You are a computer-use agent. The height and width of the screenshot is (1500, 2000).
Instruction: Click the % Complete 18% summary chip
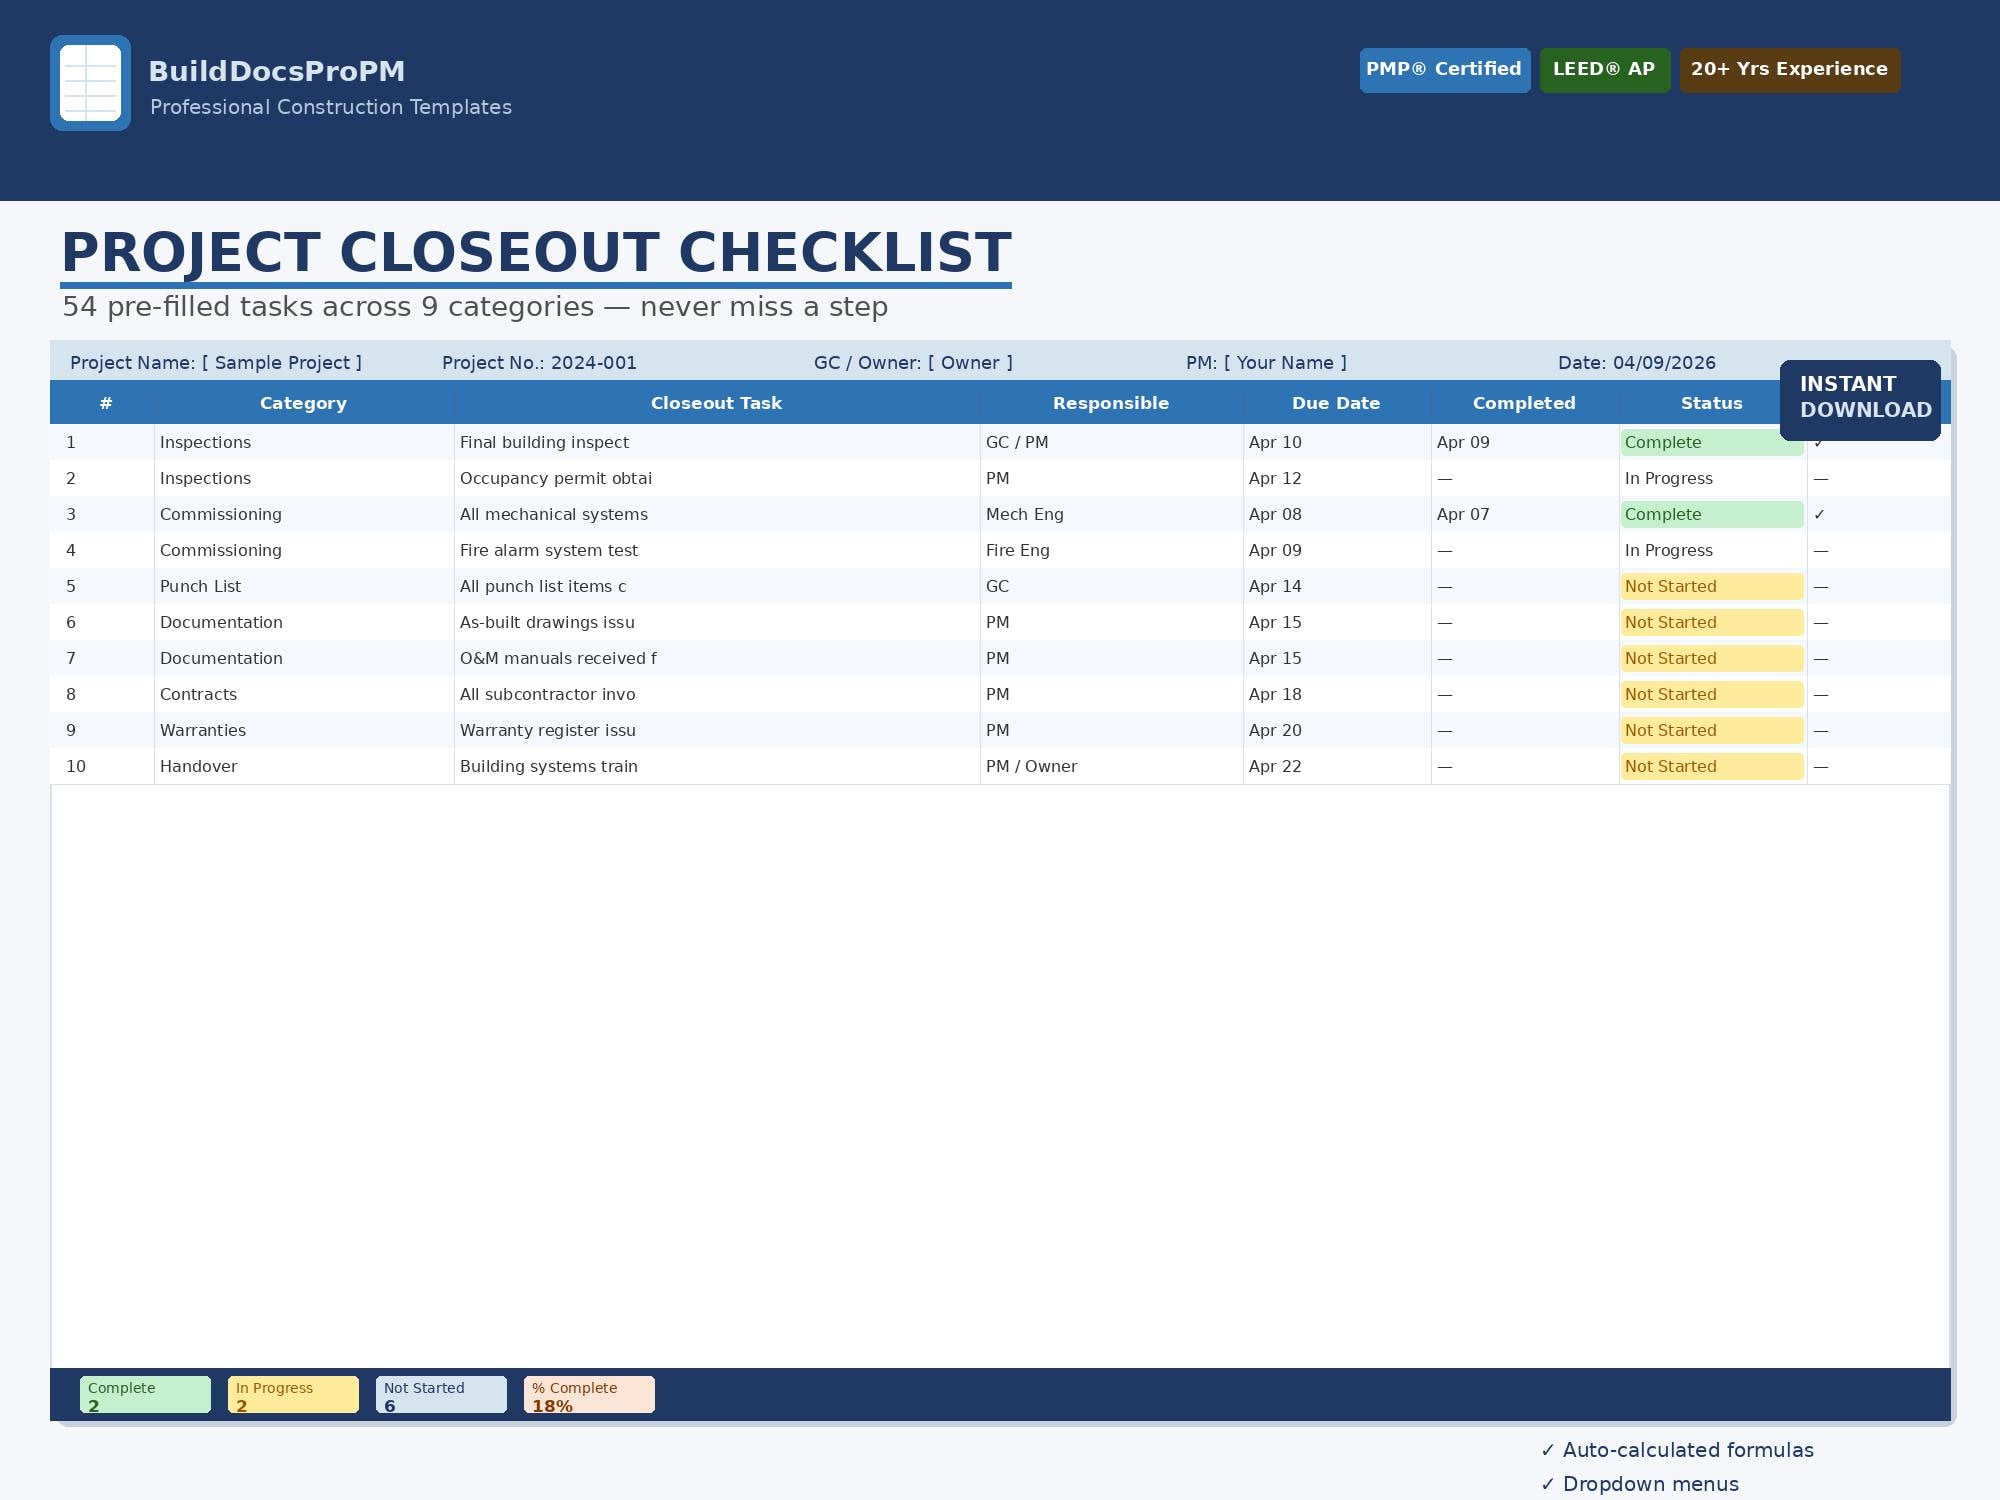[x=589, y=1395]
